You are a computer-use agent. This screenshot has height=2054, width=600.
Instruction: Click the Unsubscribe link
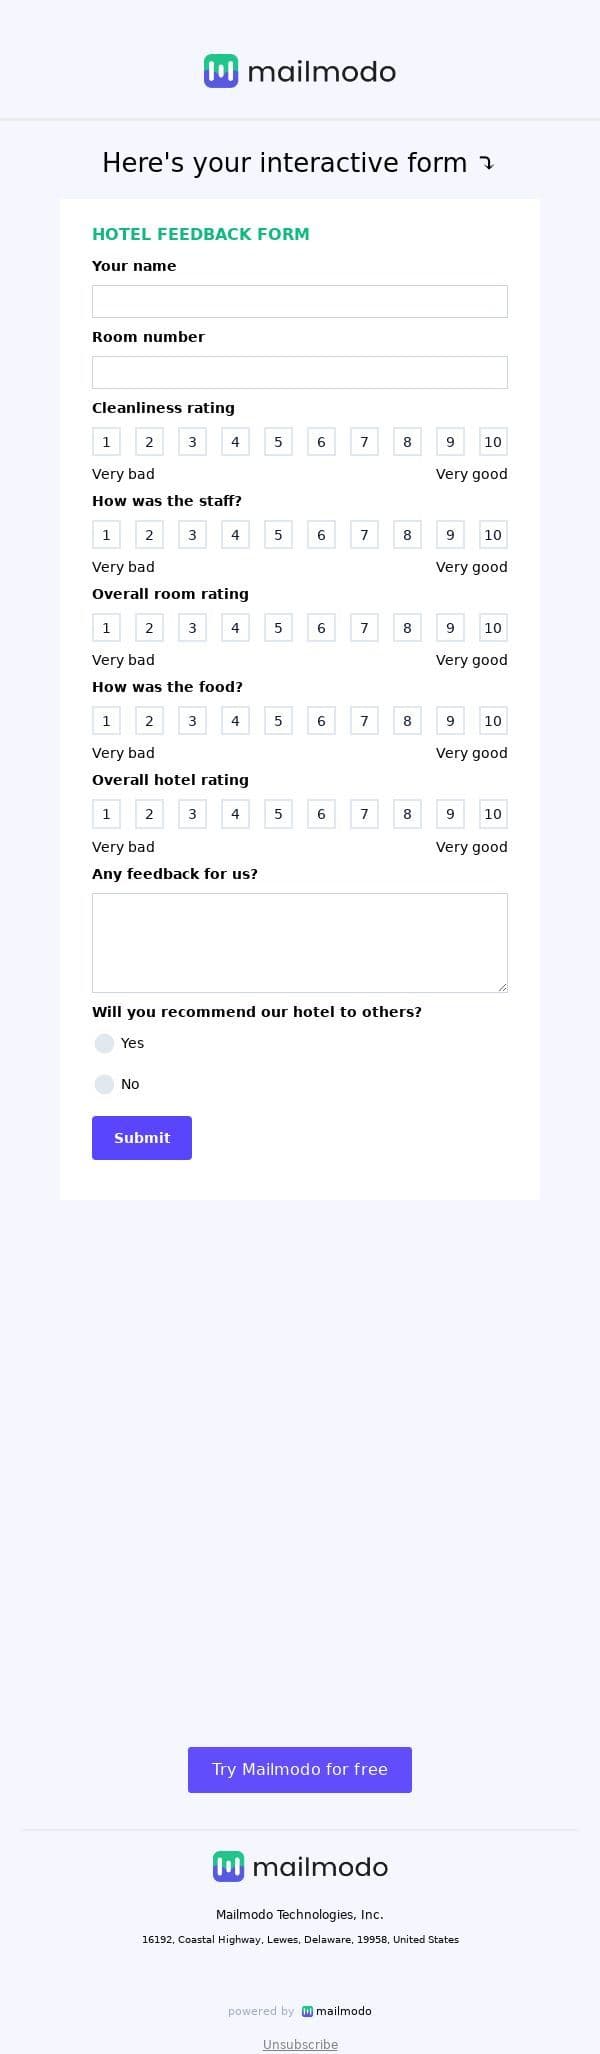(x=300, y=2045)
